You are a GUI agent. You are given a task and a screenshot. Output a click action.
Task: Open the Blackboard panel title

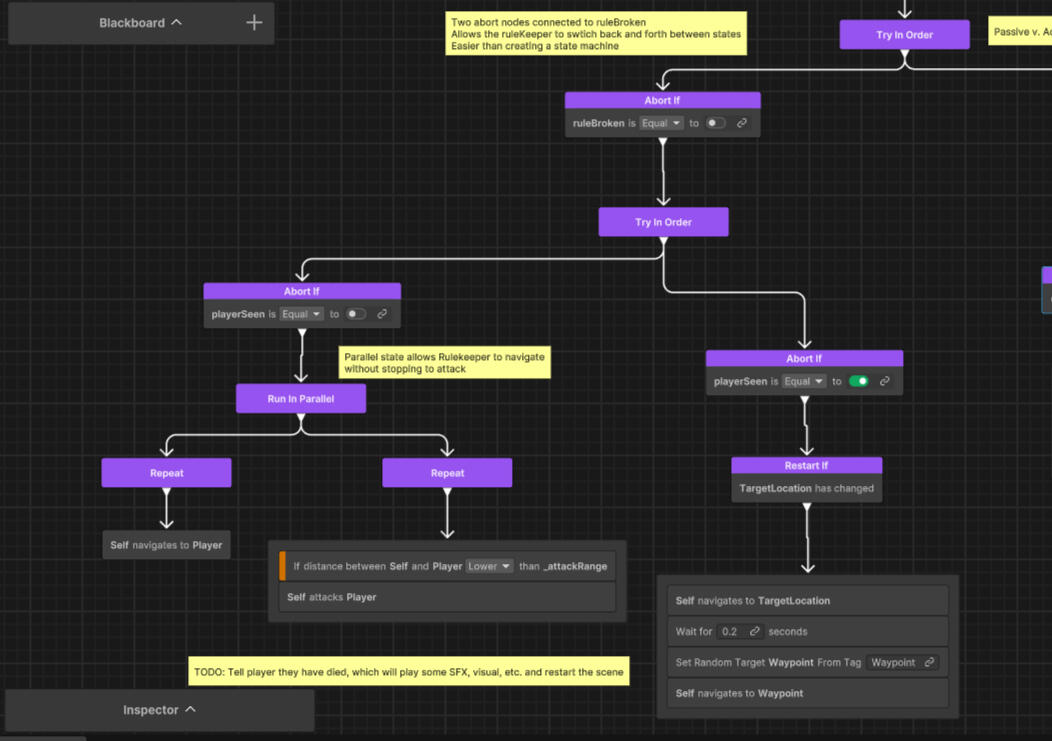point(132,23)
